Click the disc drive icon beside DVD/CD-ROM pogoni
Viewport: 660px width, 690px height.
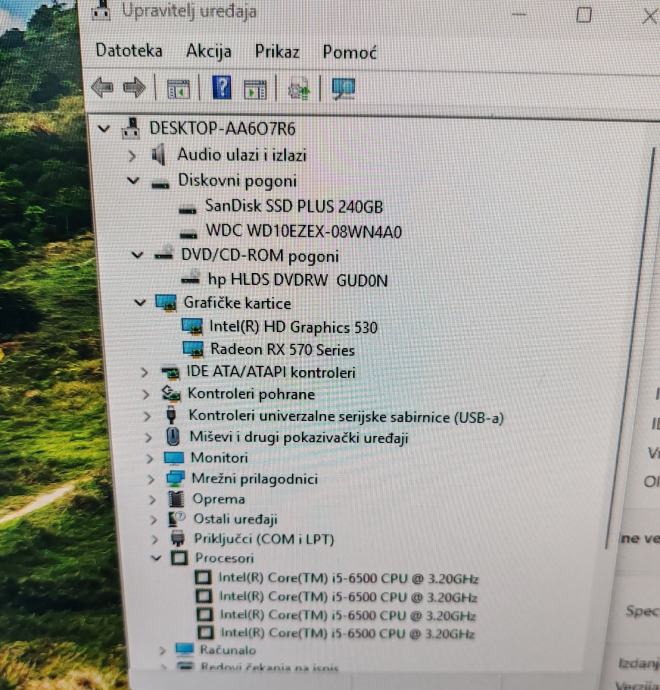pyautogui.click(x=164, y=253)
